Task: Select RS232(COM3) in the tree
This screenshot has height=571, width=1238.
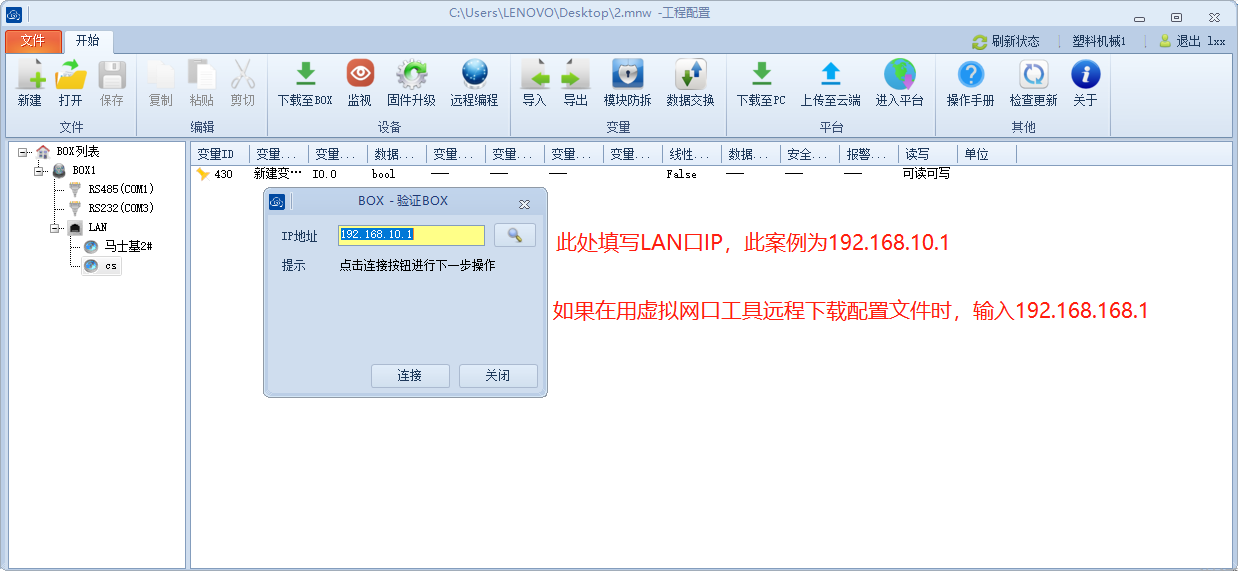Action: tap(121, 208)
